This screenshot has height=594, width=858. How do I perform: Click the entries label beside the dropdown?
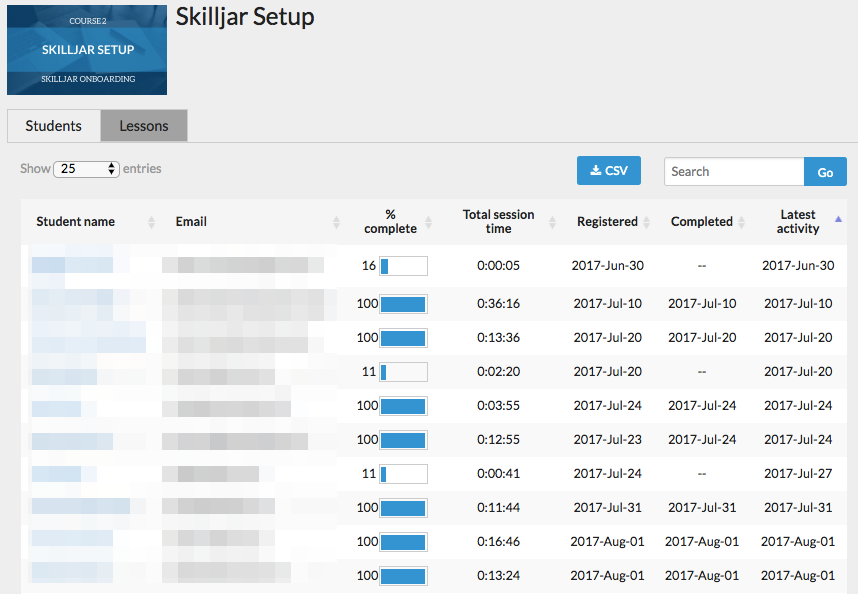[x=142, y=168]
